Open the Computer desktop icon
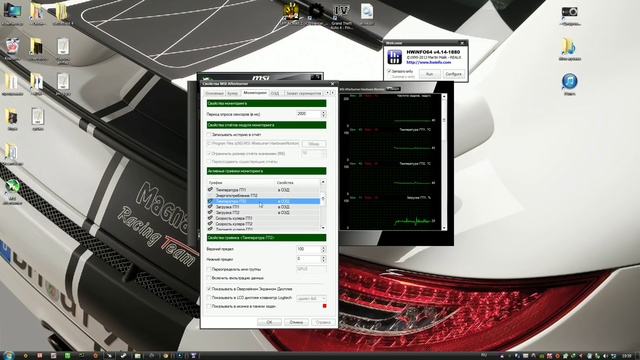640x360 pixels. pos(12,14)
